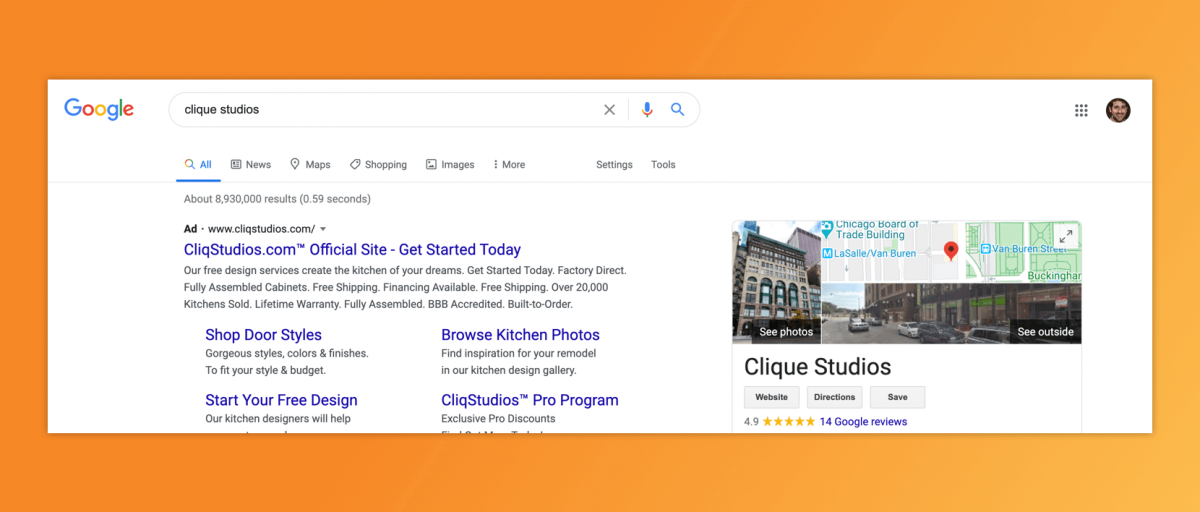1200x512 pixels.
Task: Open ad options dropdown arrow beside cliqstudios URL
Action: tap(323, 229)
